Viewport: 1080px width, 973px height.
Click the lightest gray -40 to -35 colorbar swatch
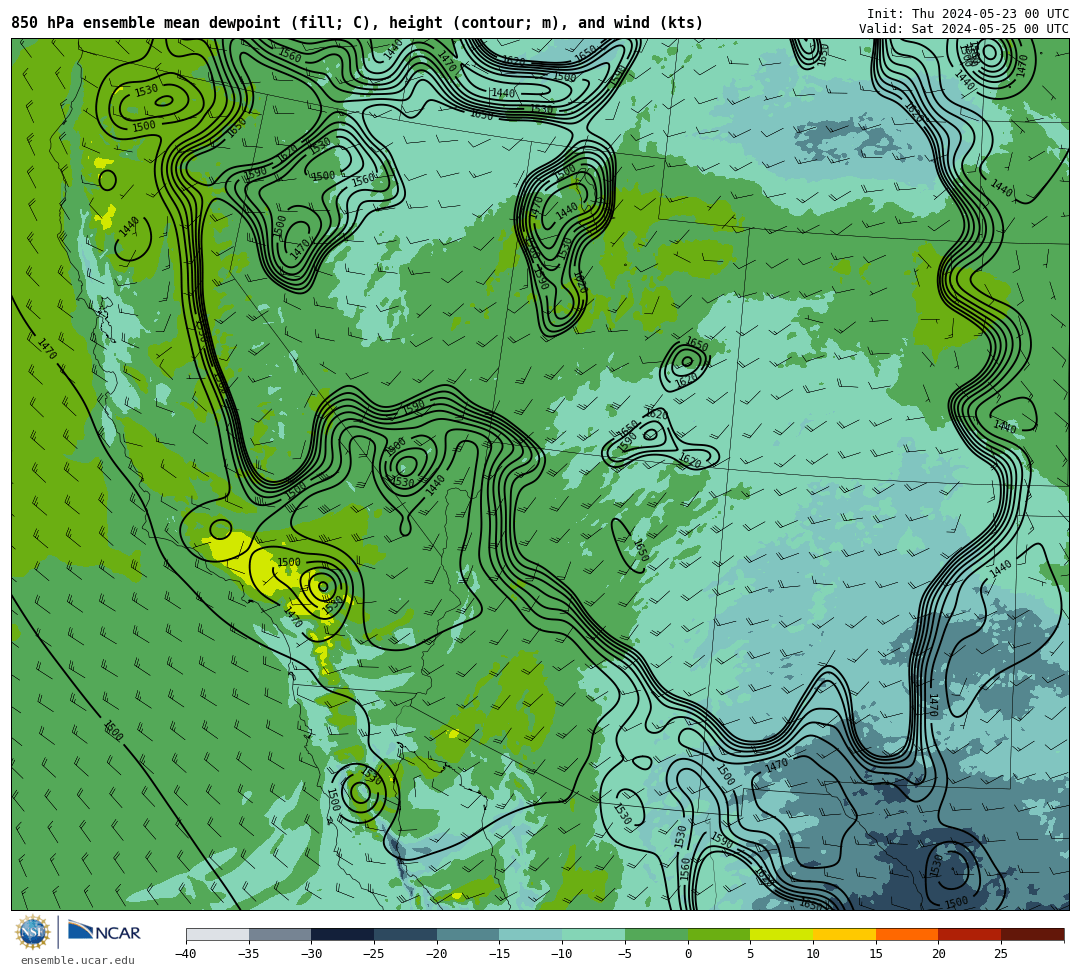218,934
